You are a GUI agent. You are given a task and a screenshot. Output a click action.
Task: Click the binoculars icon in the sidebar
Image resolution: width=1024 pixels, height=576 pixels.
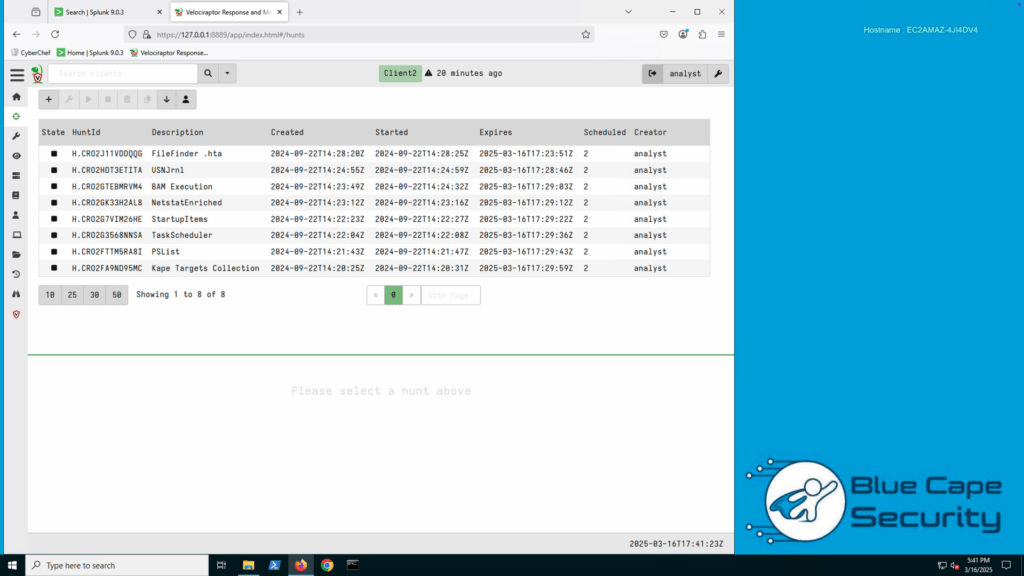(16, 294)
